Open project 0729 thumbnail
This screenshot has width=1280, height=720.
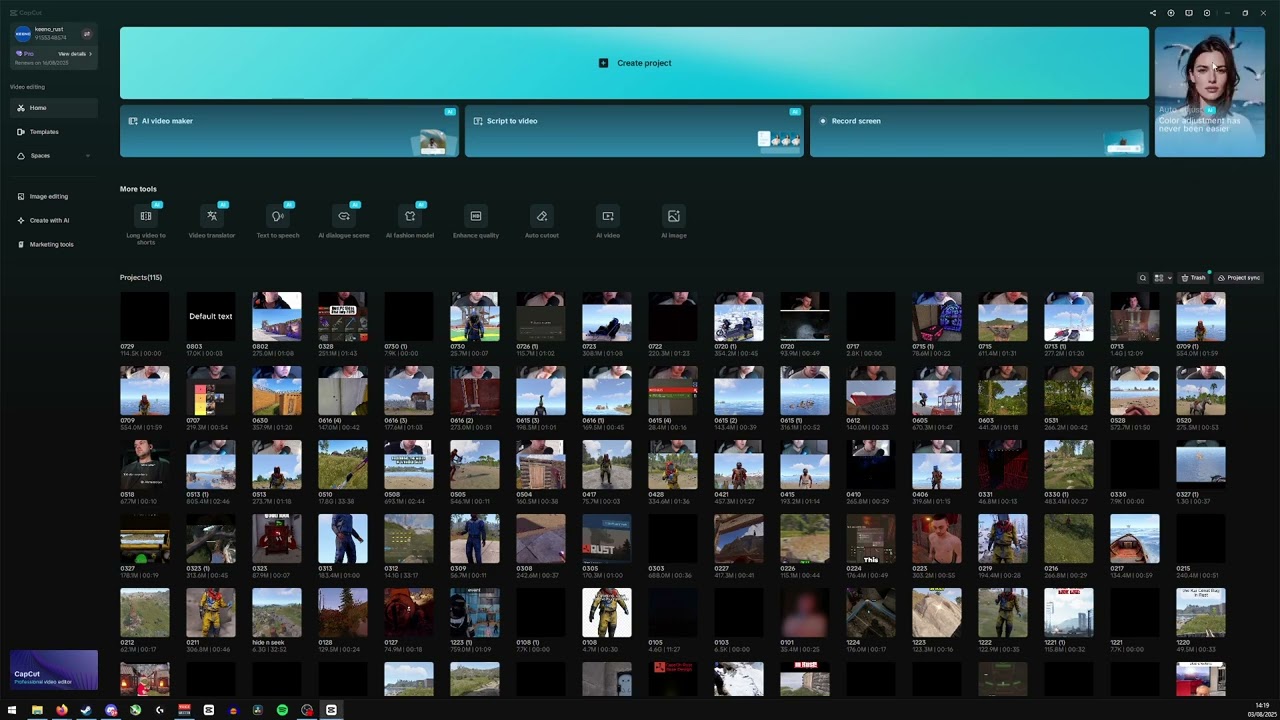point(145,317)
